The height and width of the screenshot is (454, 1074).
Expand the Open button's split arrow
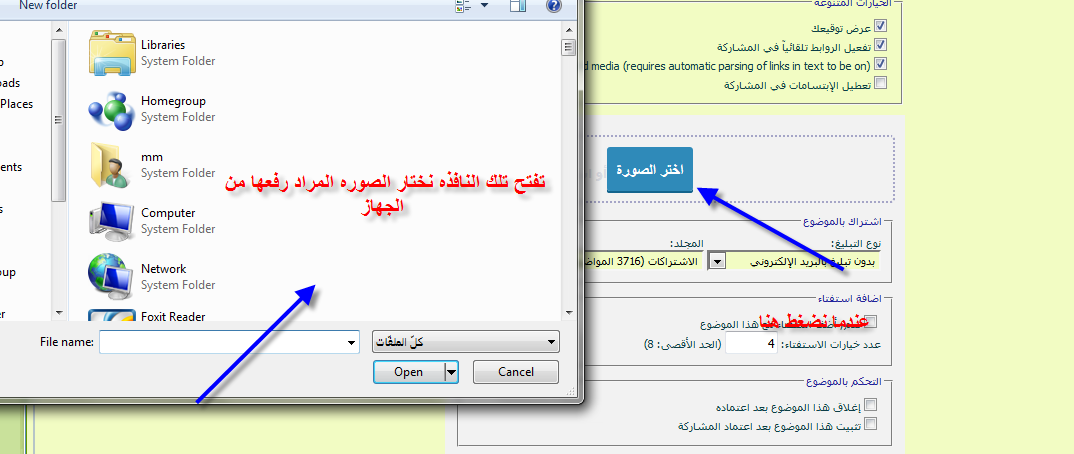451,372
